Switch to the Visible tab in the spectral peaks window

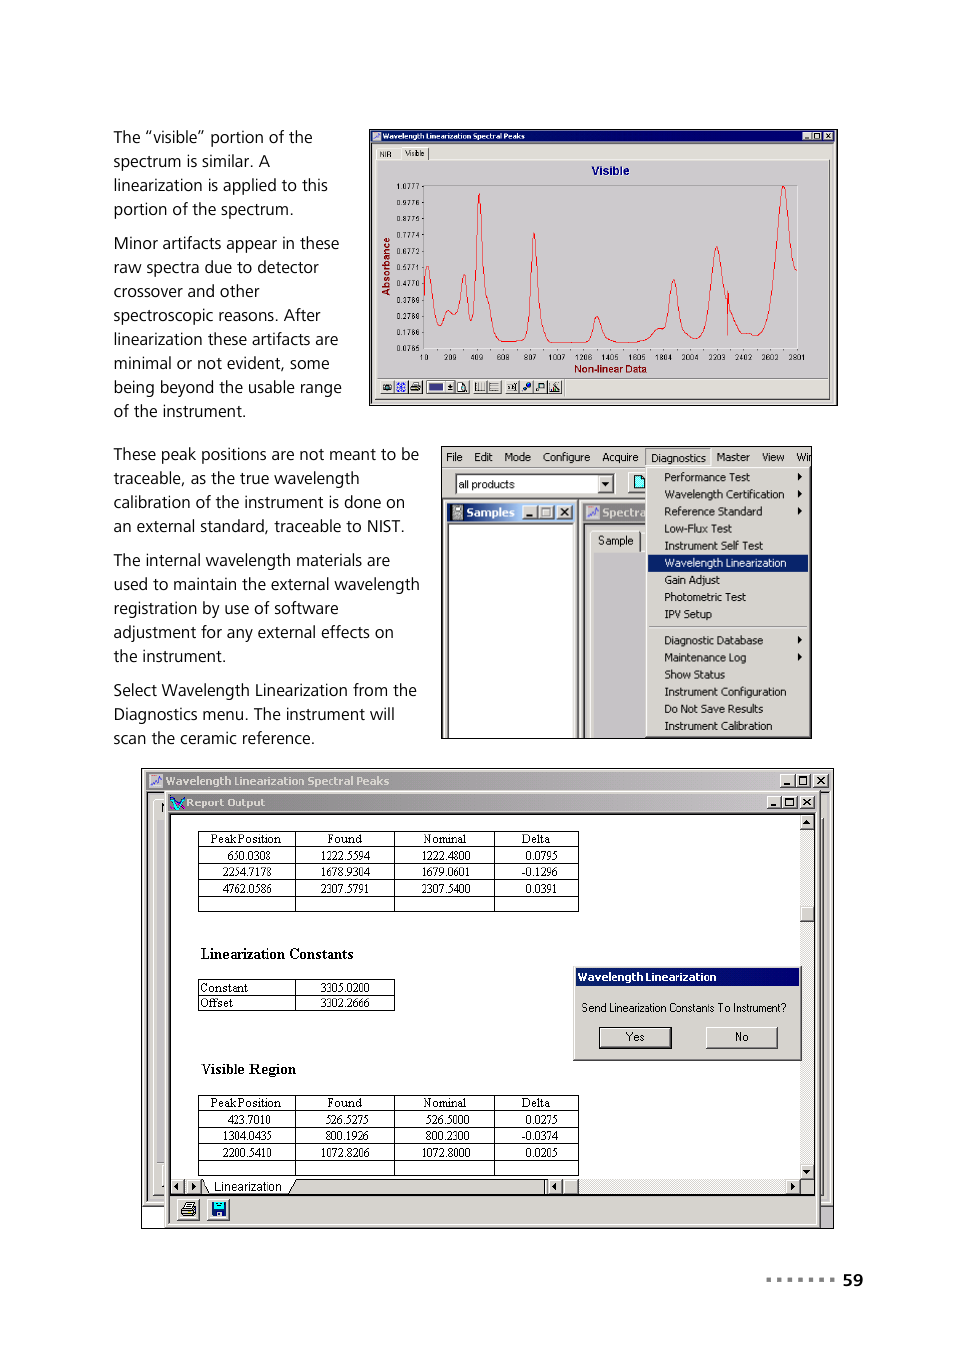tap(415, 153)
